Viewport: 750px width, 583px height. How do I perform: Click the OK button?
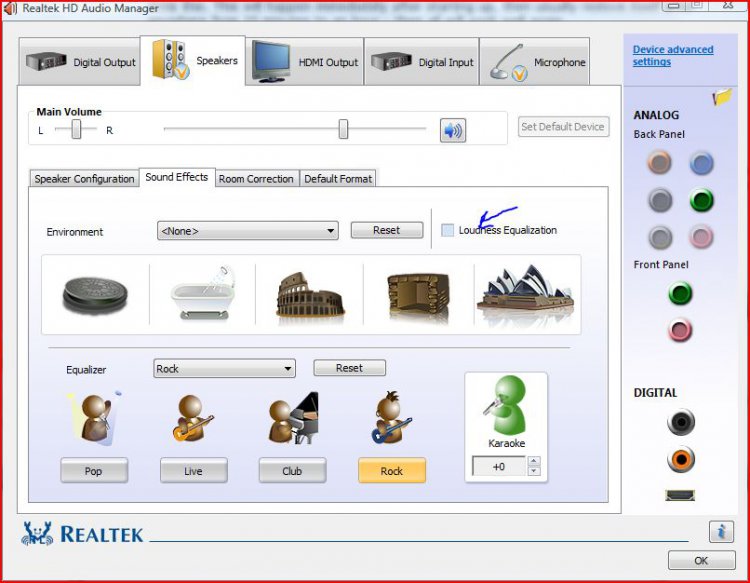coord(701,560)
